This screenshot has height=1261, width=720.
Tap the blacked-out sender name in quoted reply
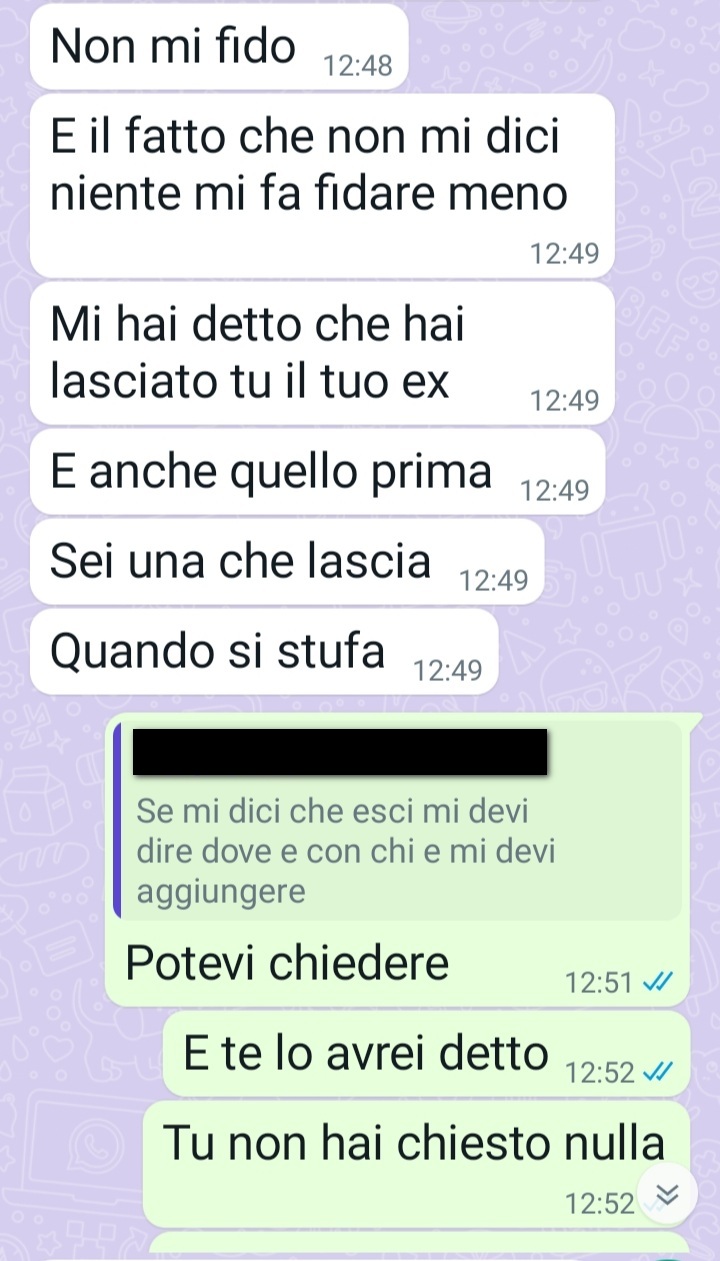[340, 752]
